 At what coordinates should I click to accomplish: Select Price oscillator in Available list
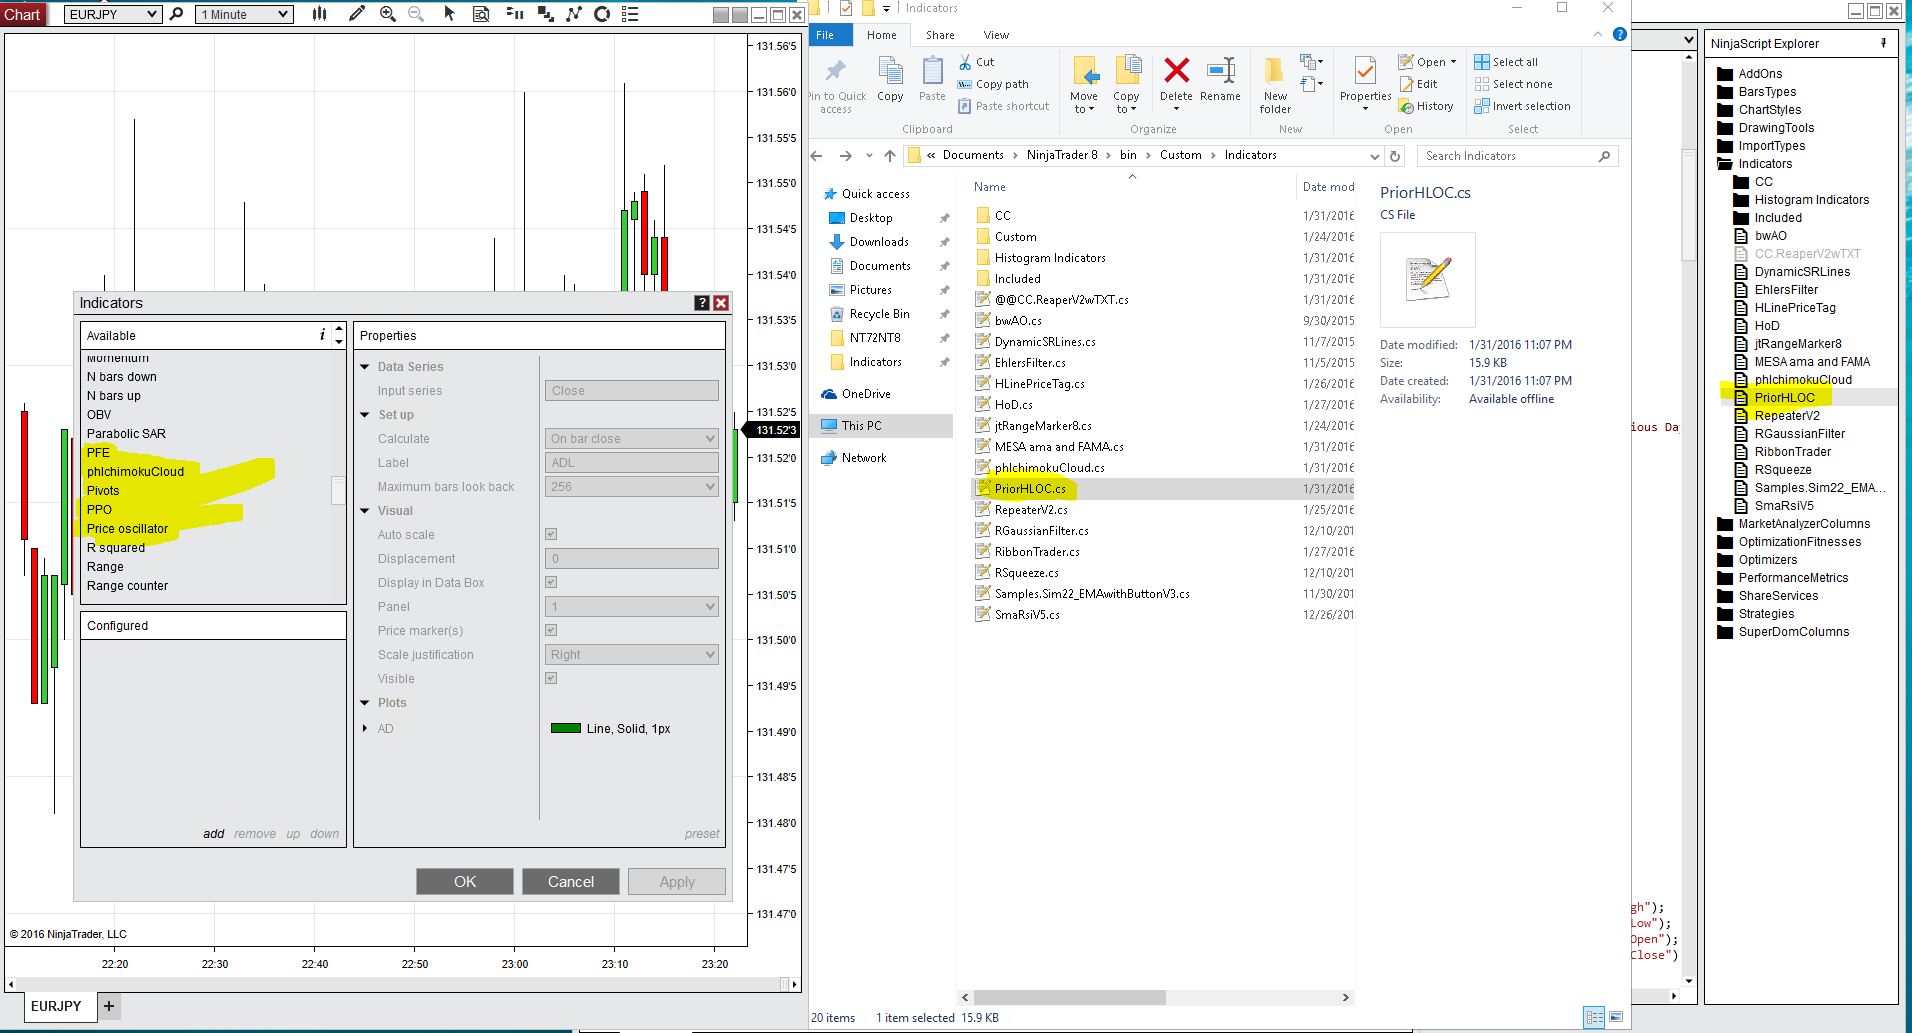click(x=127, y=529)
